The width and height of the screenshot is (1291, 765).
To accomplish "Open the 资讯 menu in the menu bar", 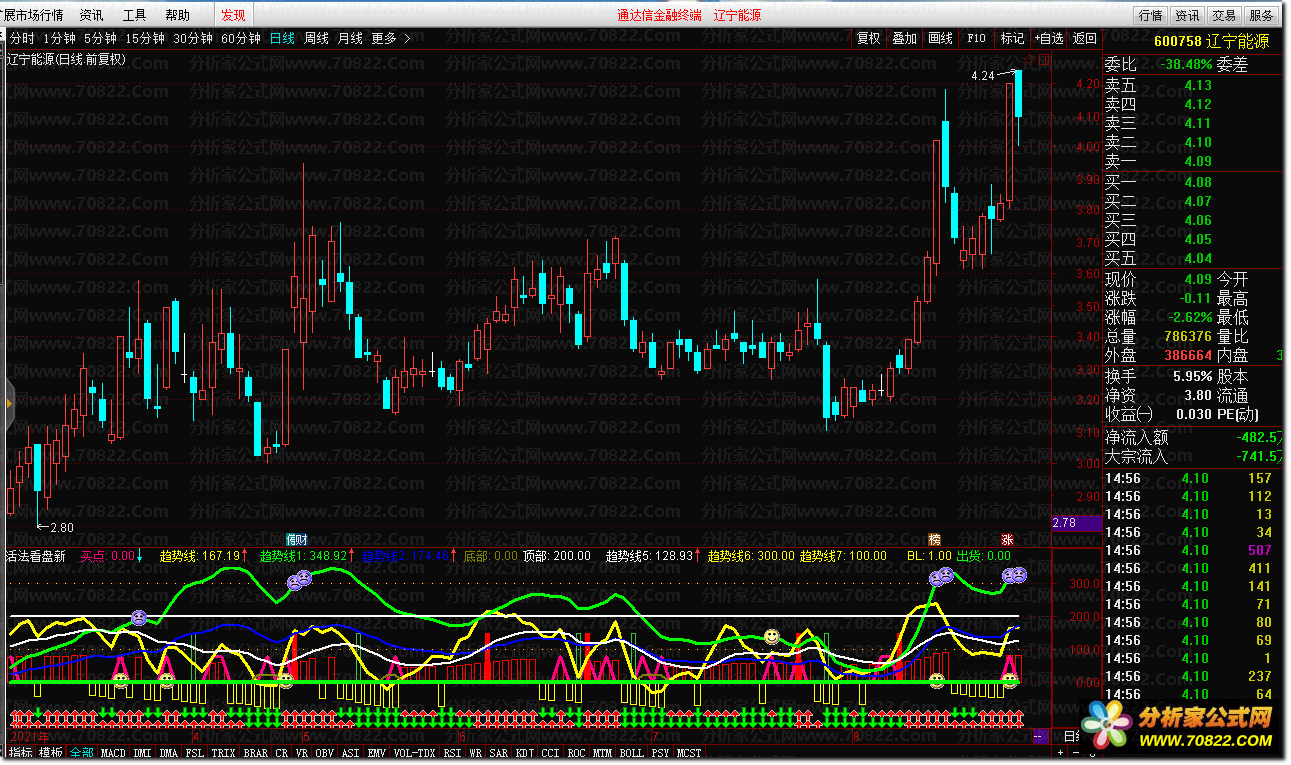I will 91,15.
